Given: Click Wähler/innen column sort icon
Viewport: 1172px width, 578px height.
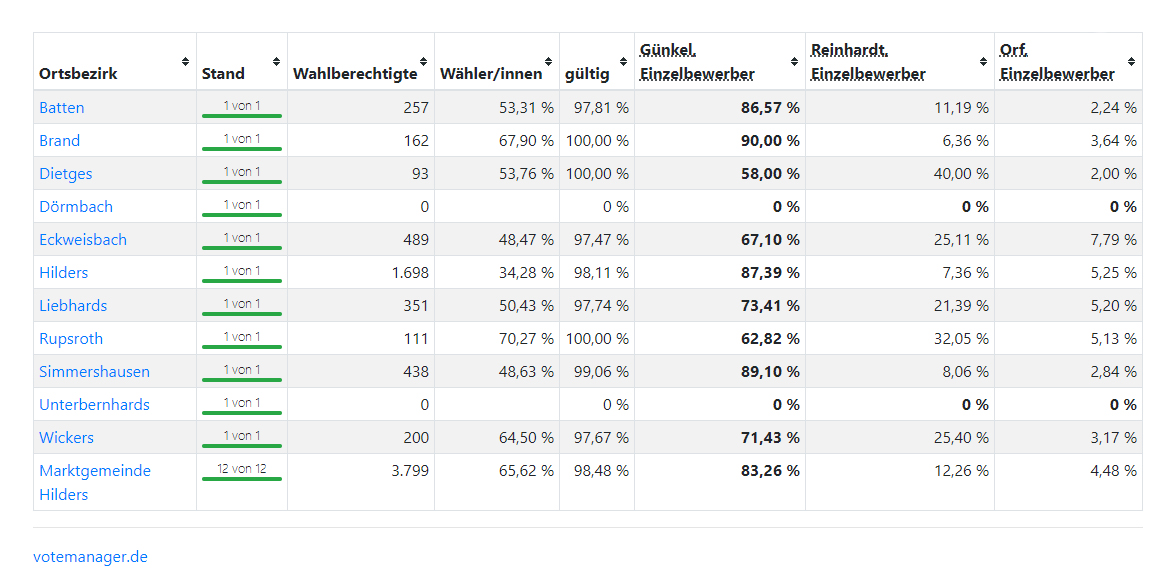Looking at the screenshot, I should click(x=548, y=61).
